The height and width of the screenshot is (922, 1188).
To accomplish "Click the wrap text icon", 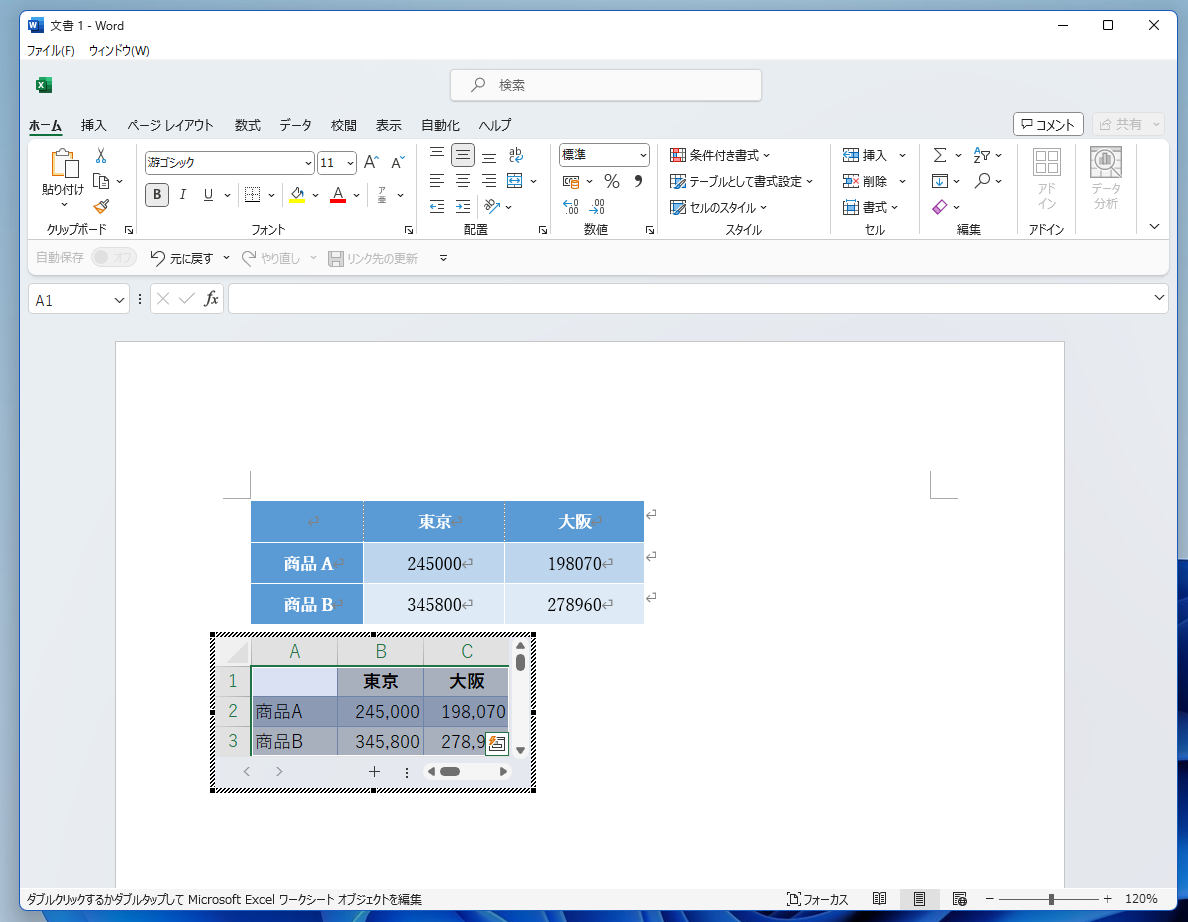I will tap(516, 155).
